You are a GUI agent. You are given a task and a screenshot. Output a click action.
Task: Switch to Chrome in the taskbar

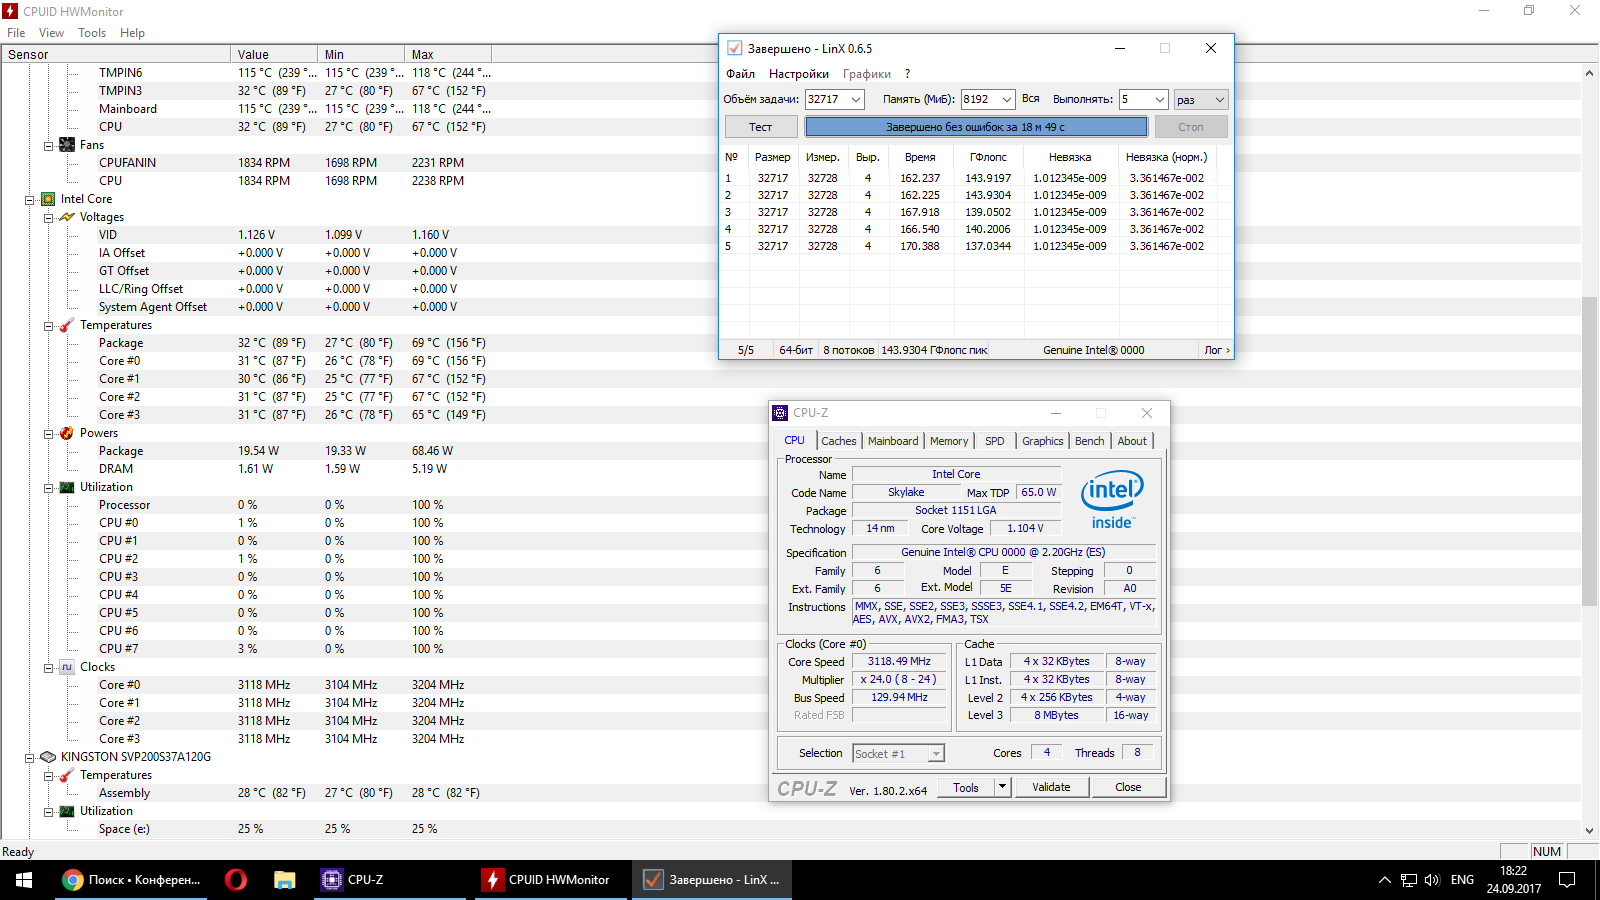[132, 880]
